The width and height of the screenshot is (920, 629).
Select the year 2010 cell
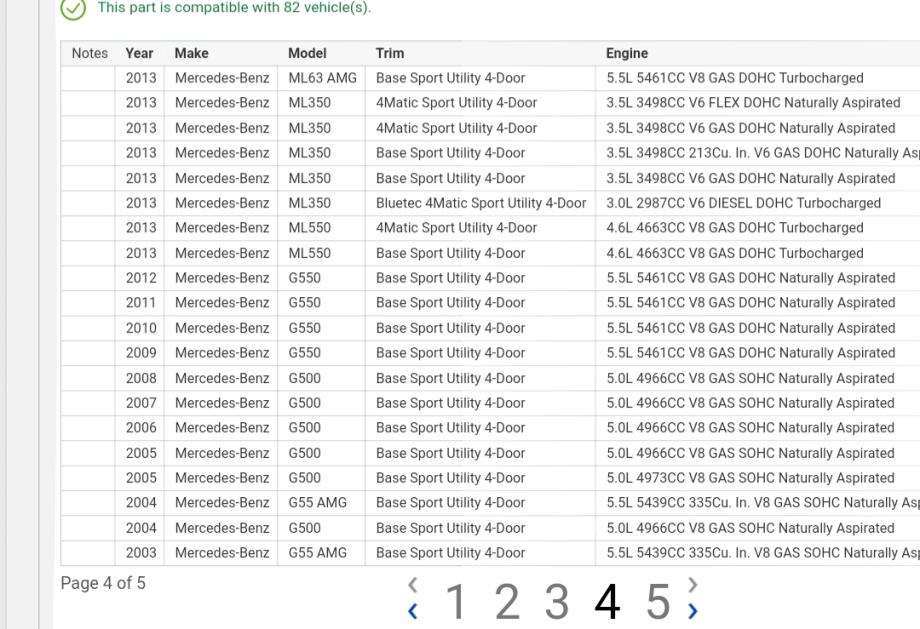pos(141,328)
